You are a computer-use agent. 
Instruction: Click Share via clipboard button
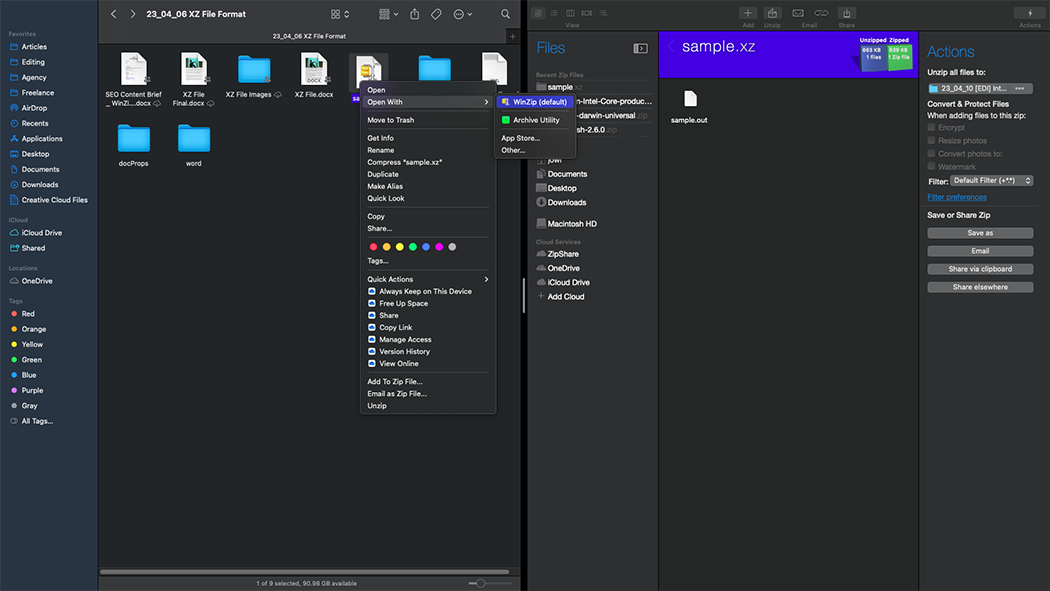coord(980,269)
